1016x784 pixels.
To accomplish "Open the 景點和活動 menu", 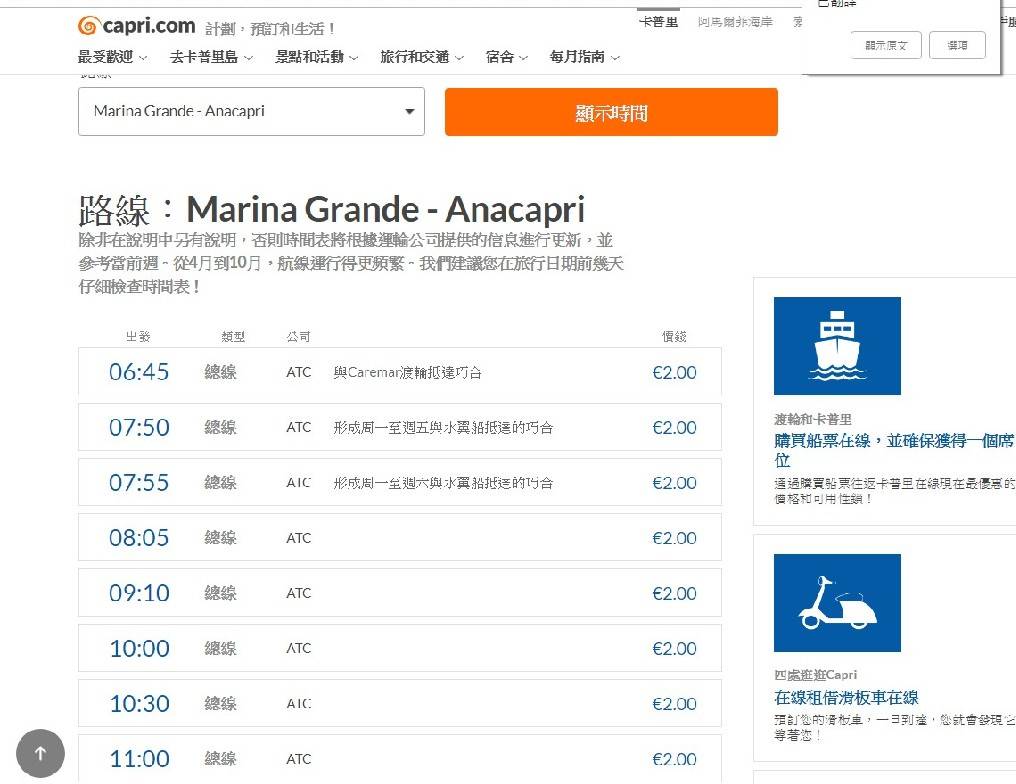I will tap(316, 57).
